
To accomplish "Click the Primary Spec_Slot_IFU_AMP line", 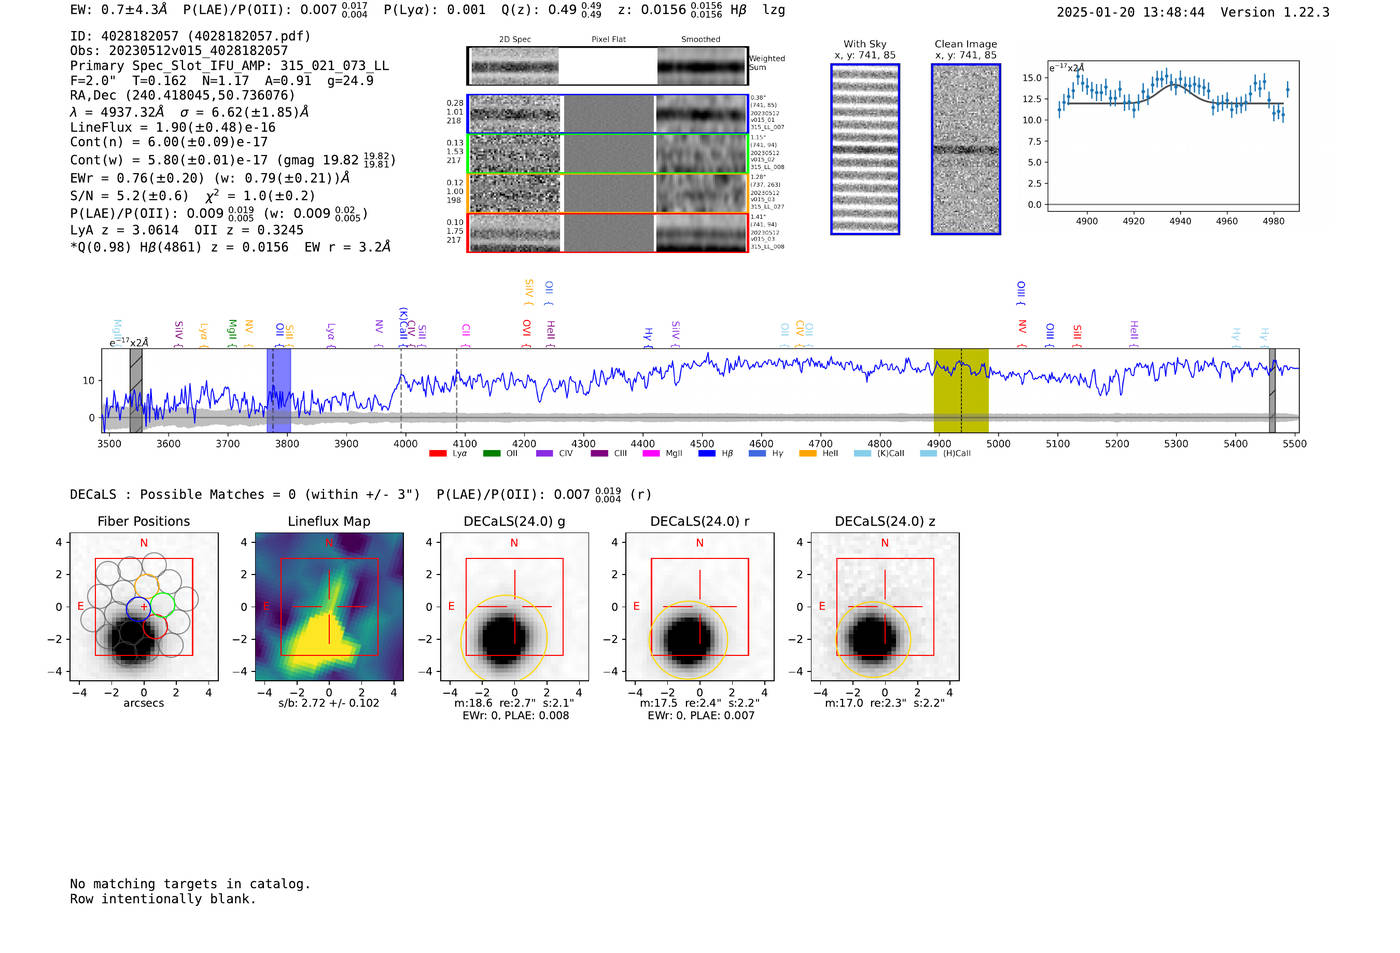I will coord(229,66).
